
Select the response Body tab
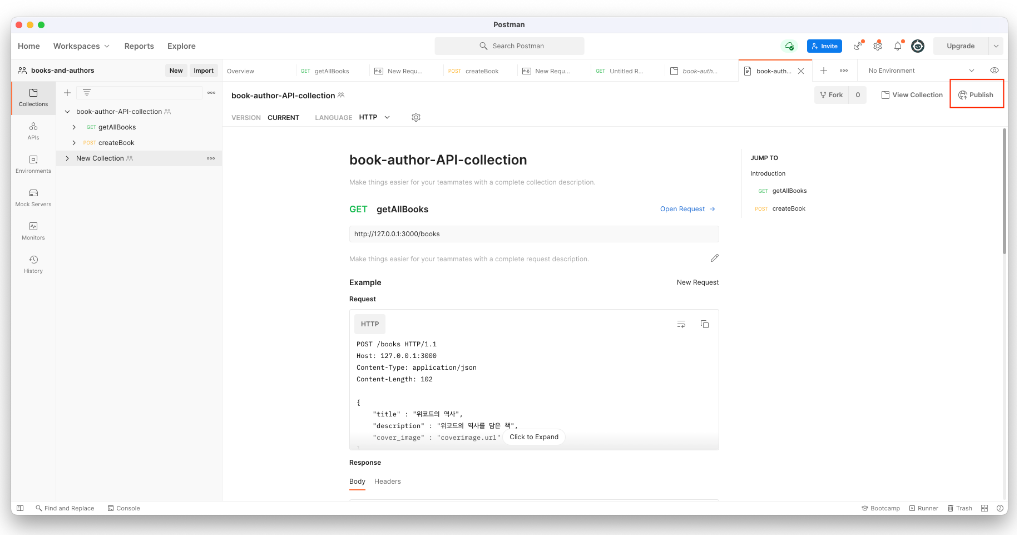point(357,482)
